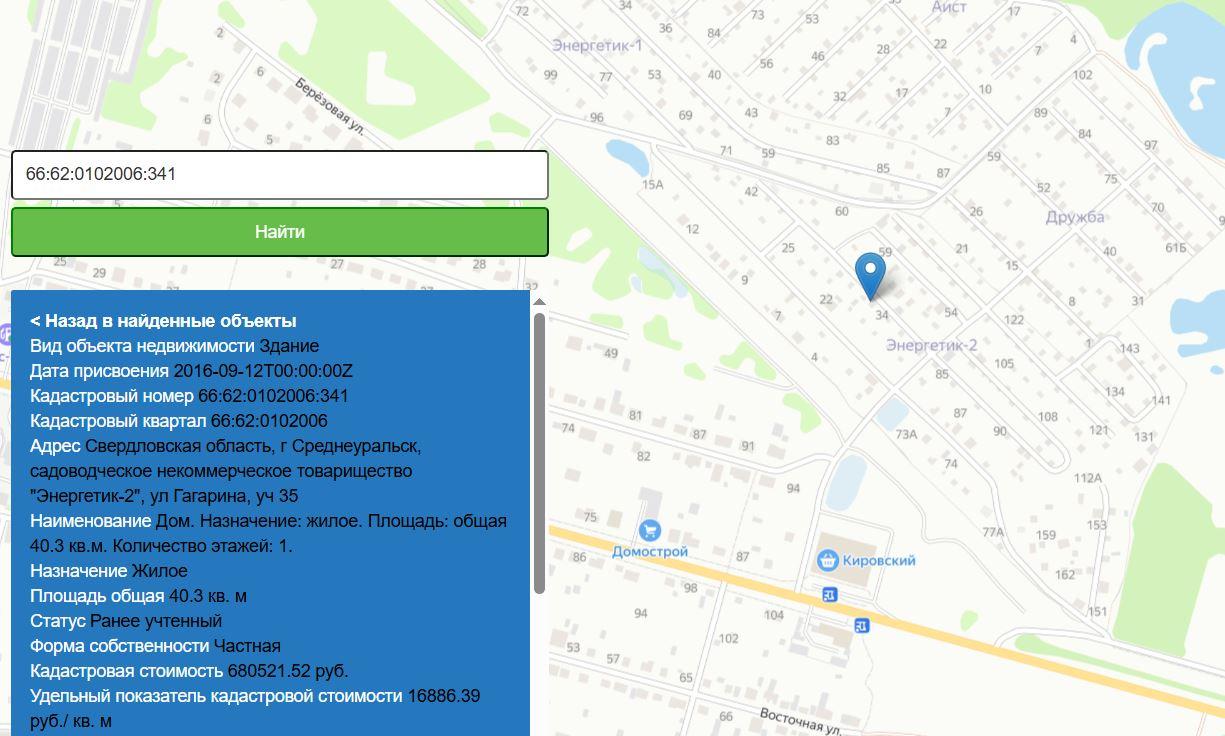Click the Энергетик-2 label on the map
This screenshot has width=1225, height=736.
click(x=931, y=345)
